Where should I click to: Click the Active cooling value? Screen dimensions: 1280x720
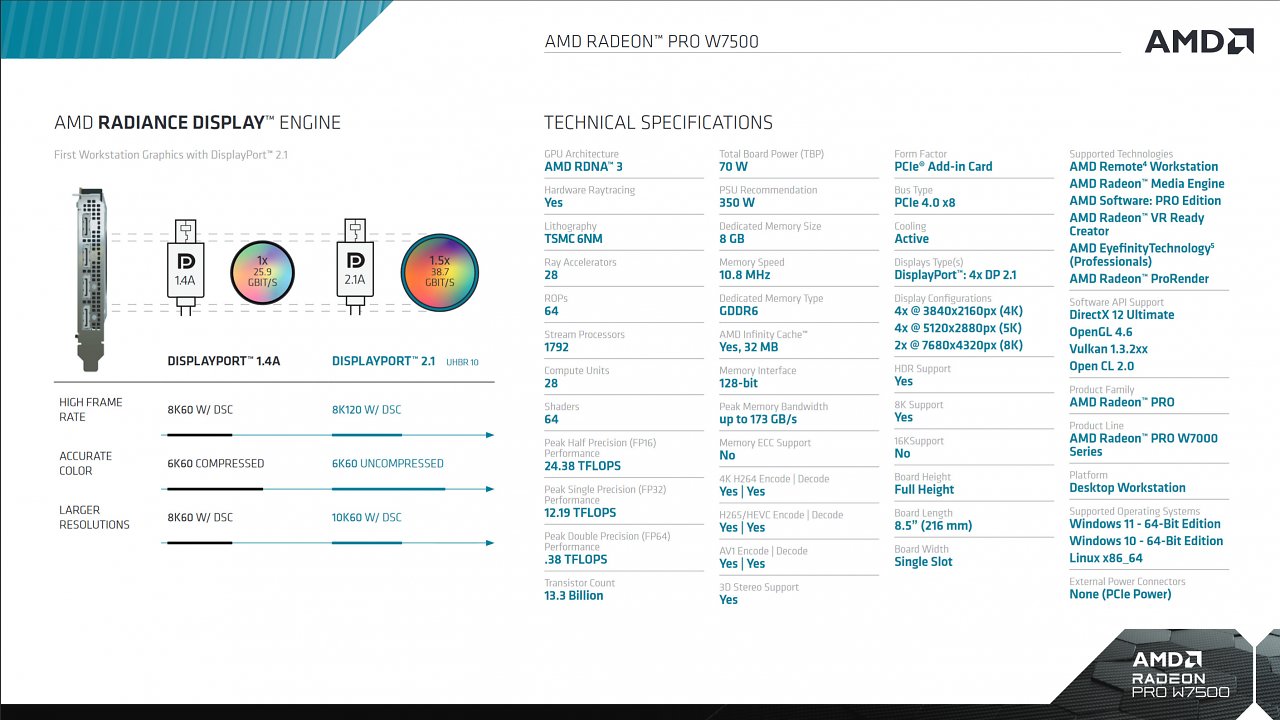[x=911, y=239]
